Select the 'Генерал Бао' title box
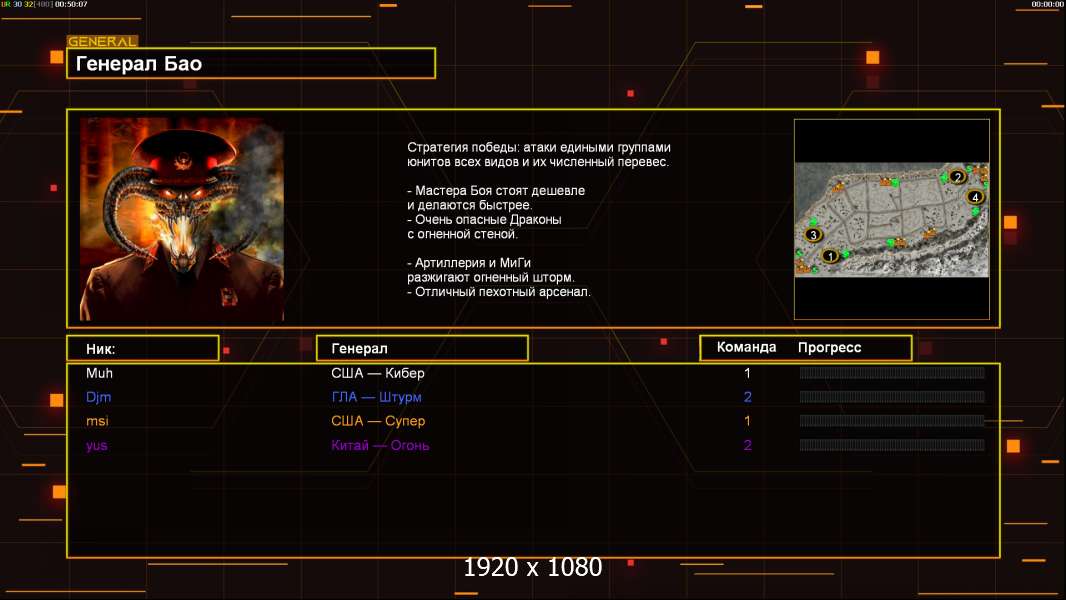Image resolution: width=1066 pixels, height=600 pixels. pos(251,63)
